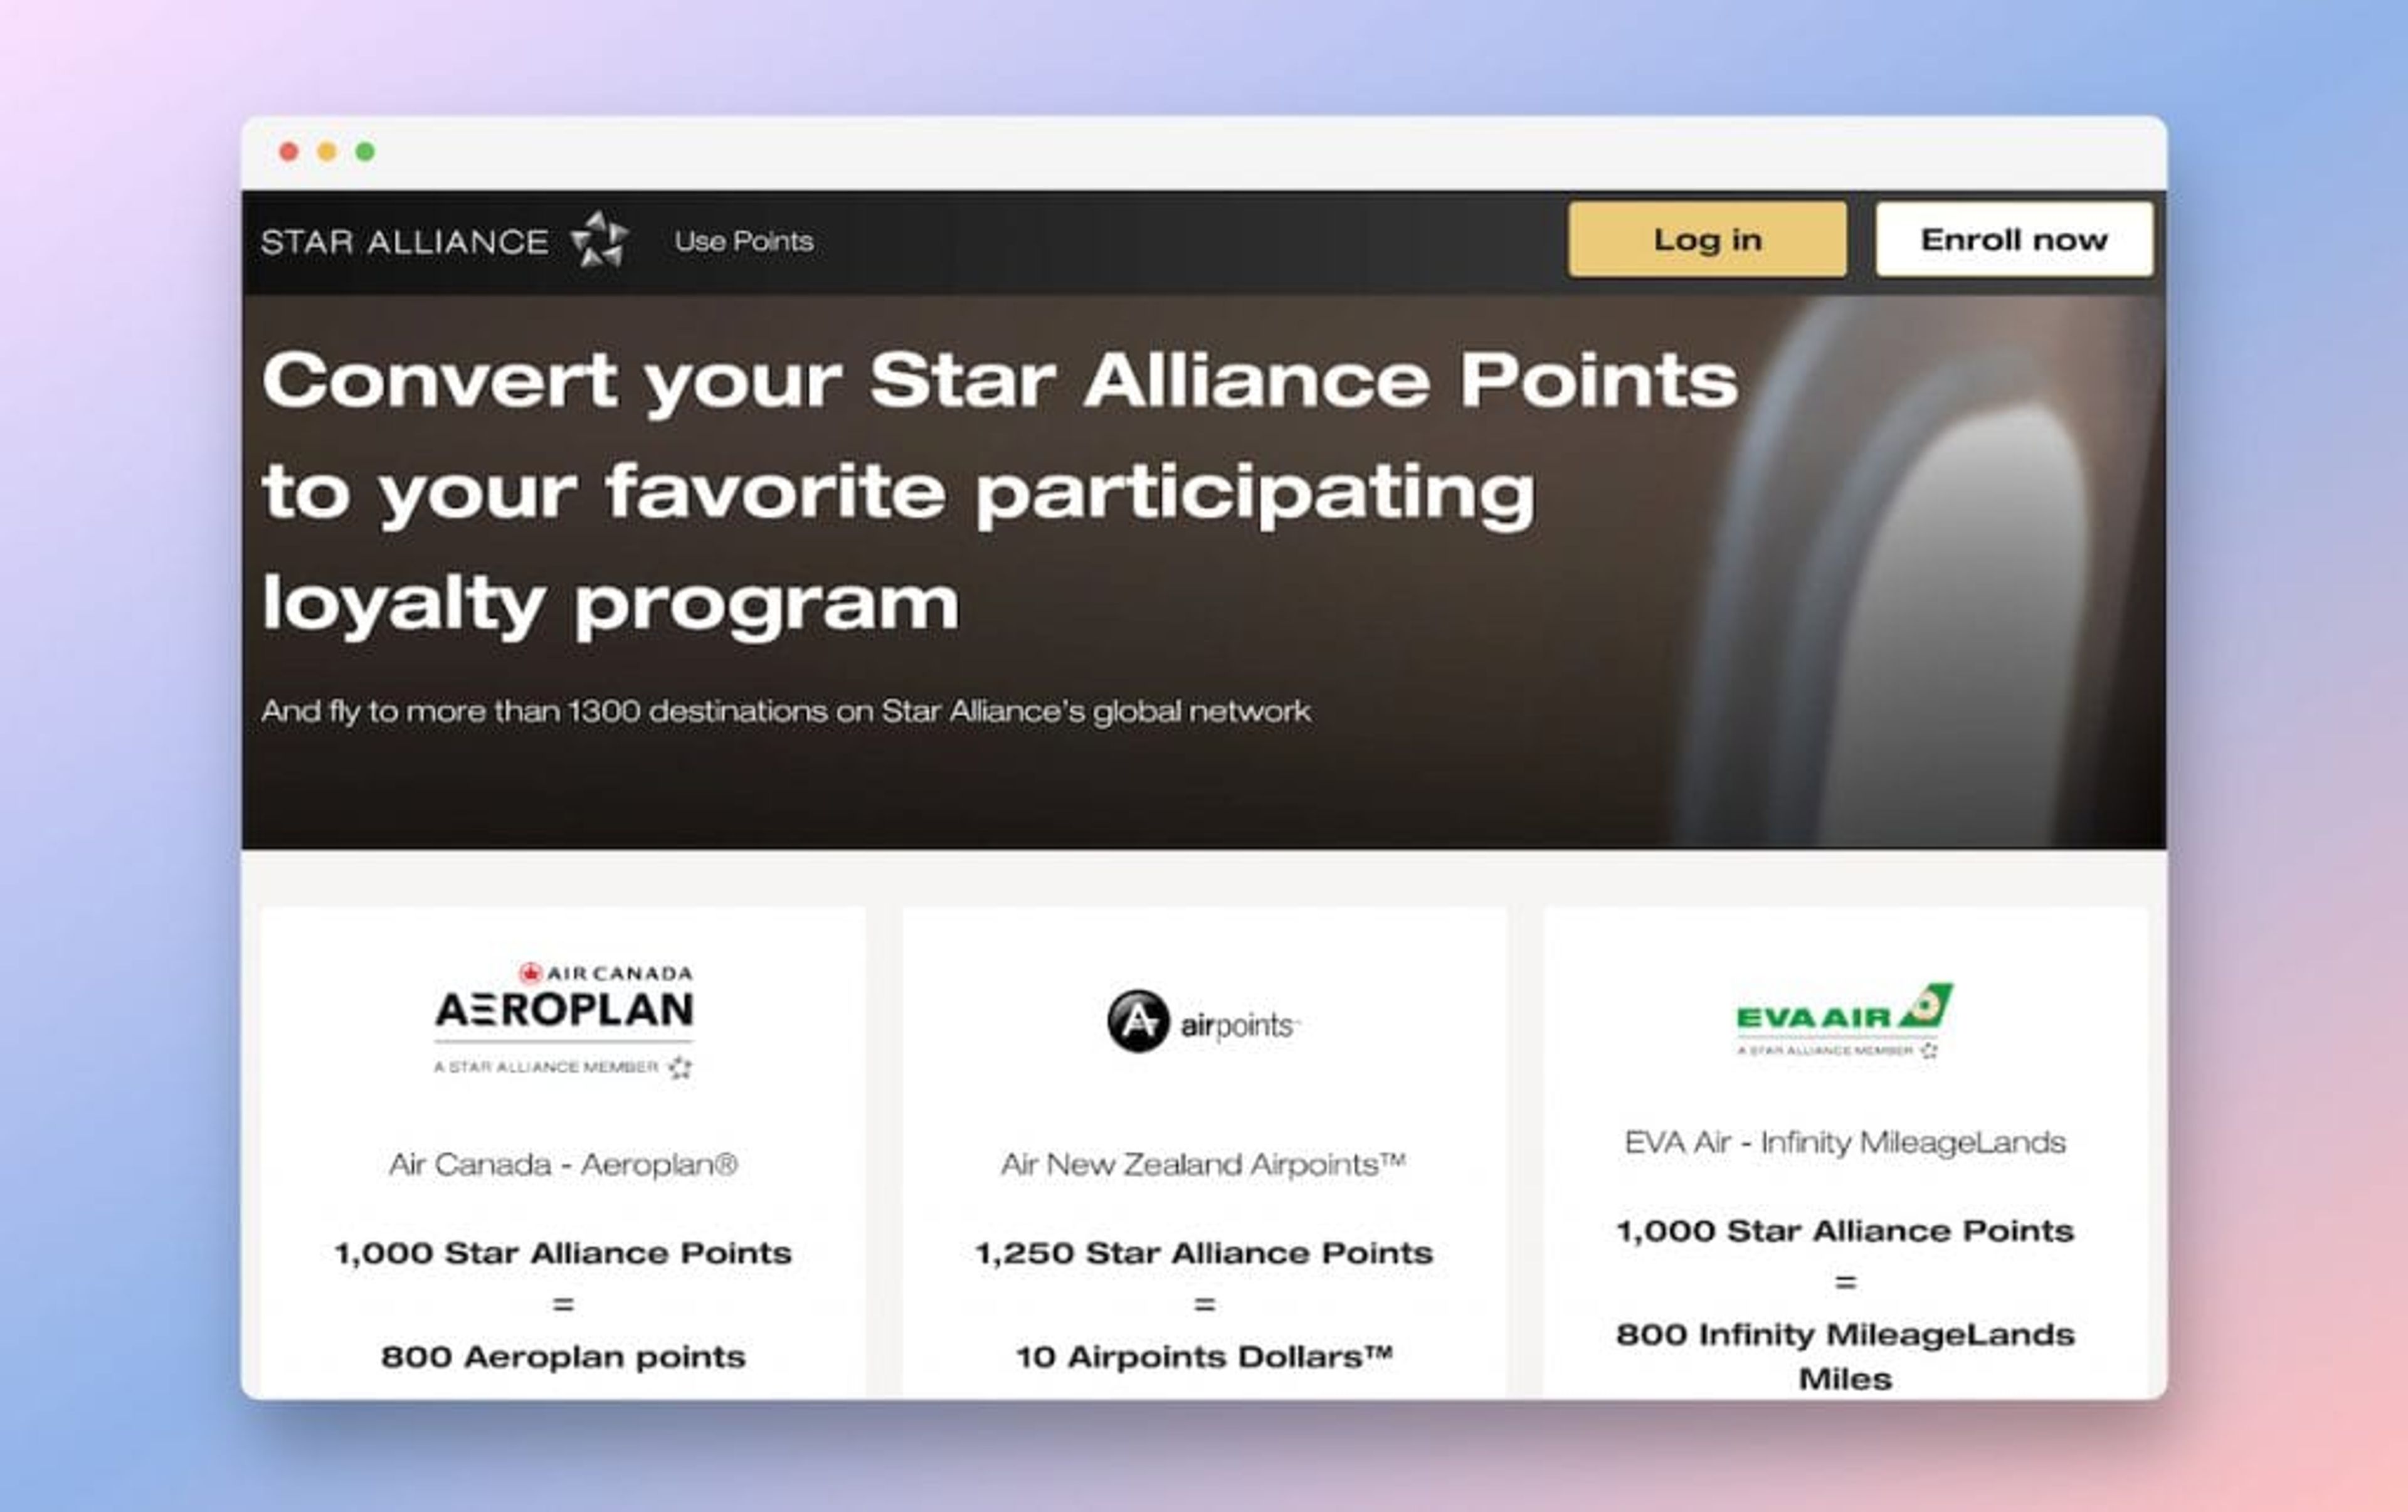The height and width of the screenshot is (1512, 2408).
Task: Click the Log in button
Action: click(1707, 239)
